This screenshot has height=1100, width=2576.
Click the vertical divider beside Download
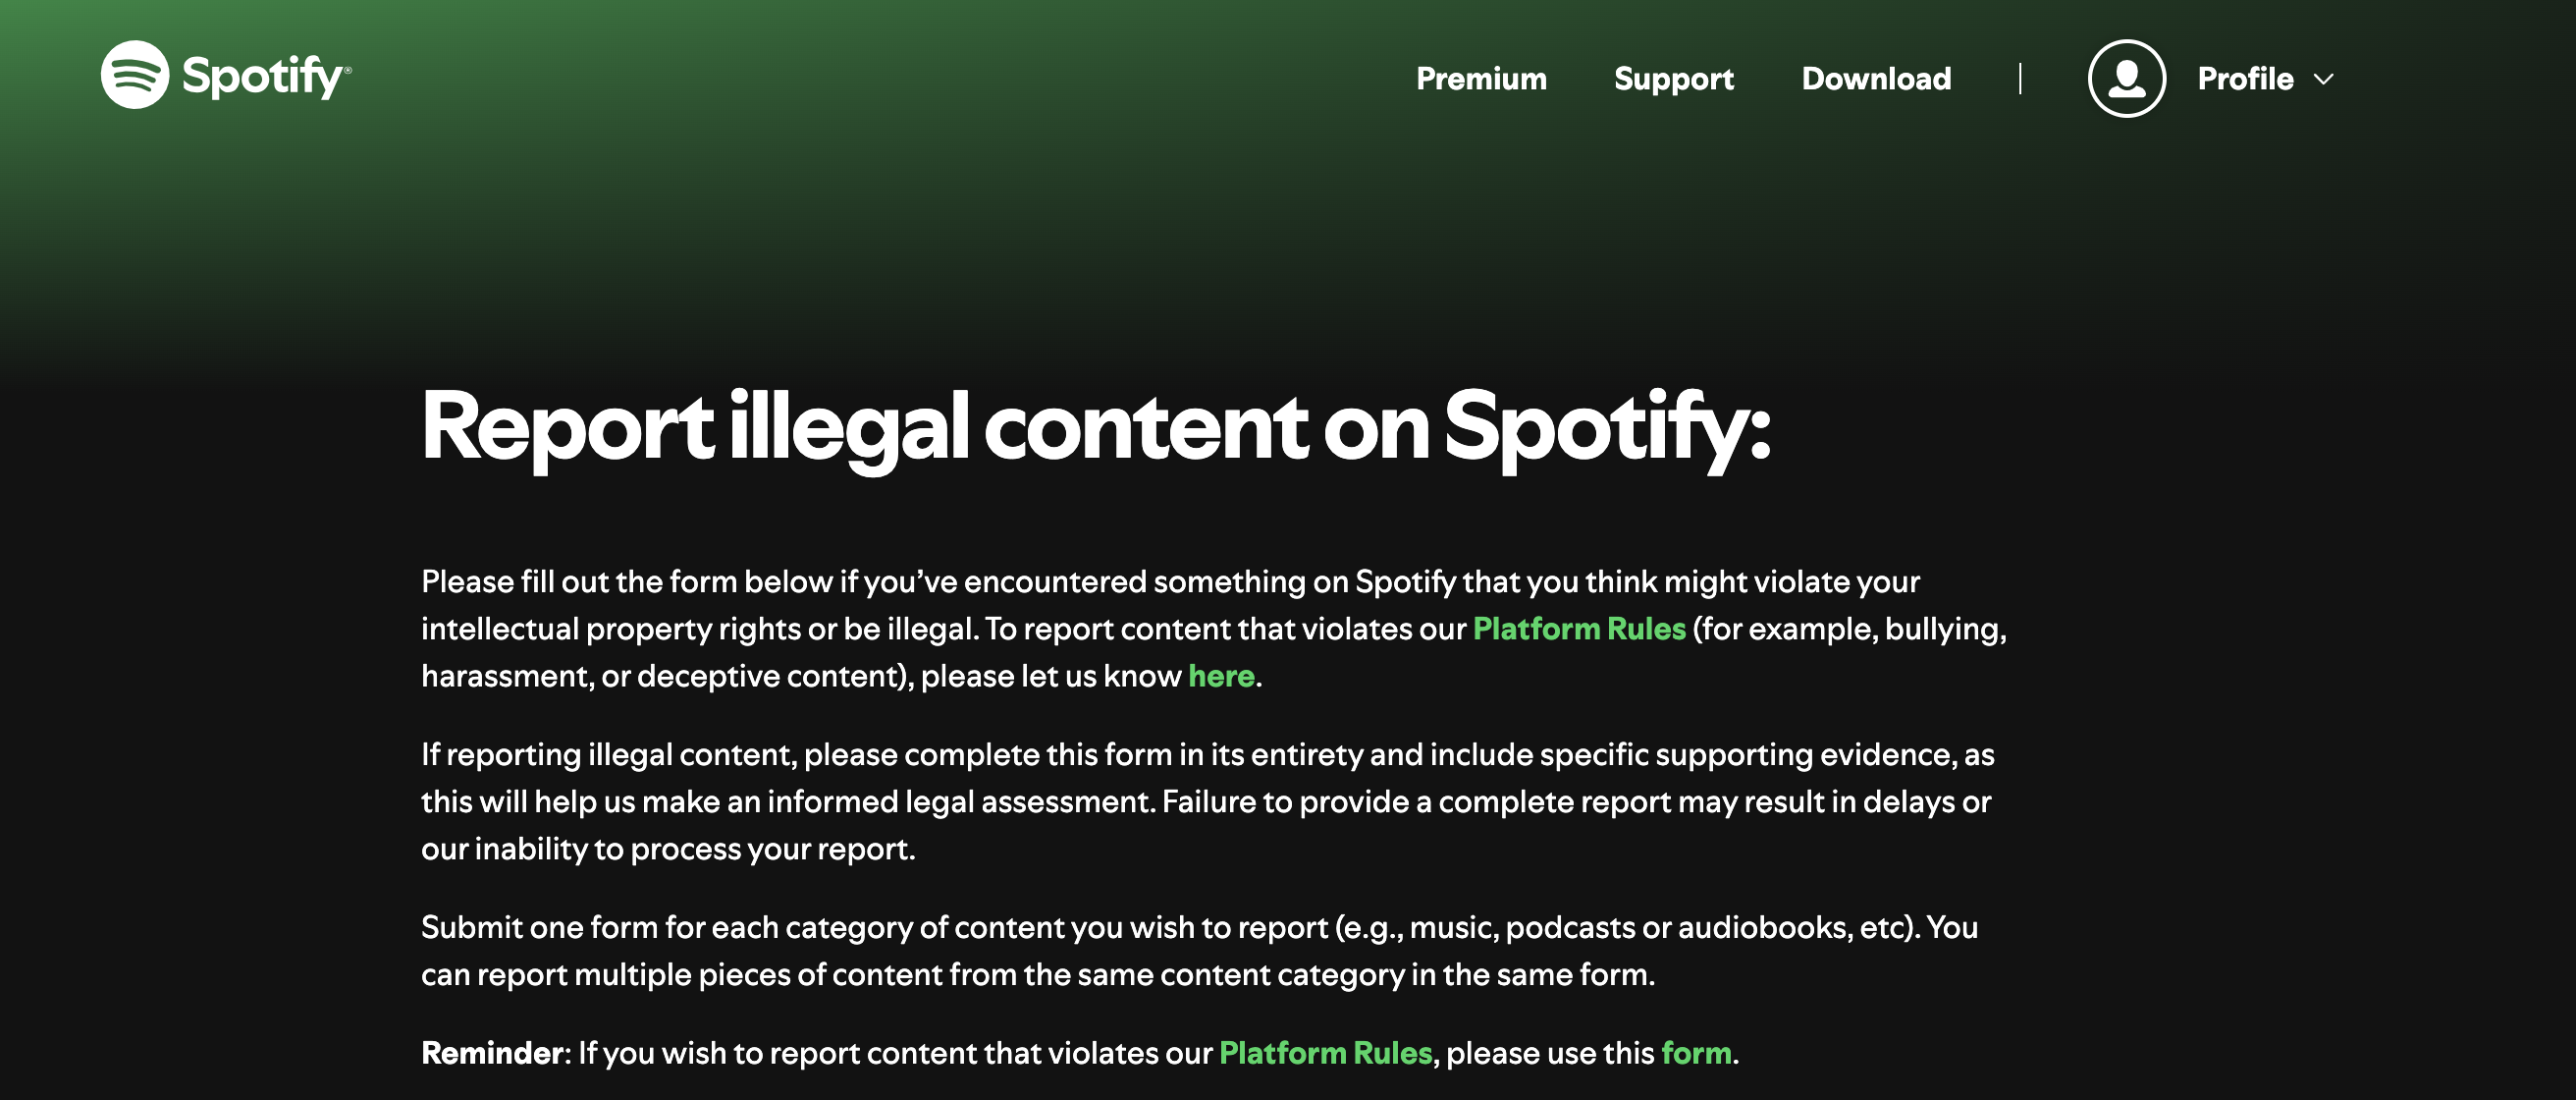[2020, 78]
